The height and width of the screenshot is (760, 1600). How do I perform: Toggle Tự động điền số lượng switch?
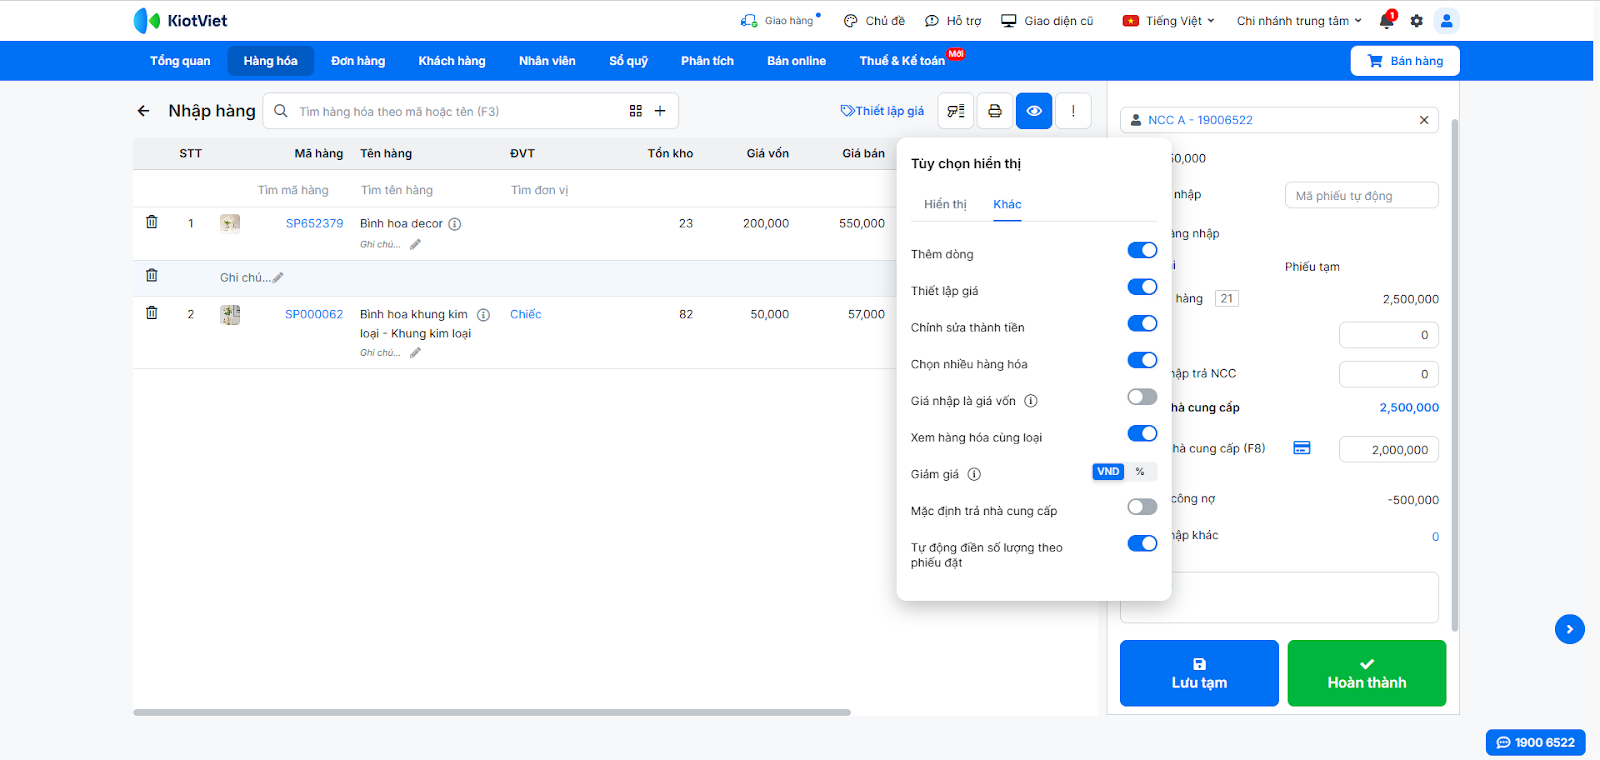click(1142, 543)
